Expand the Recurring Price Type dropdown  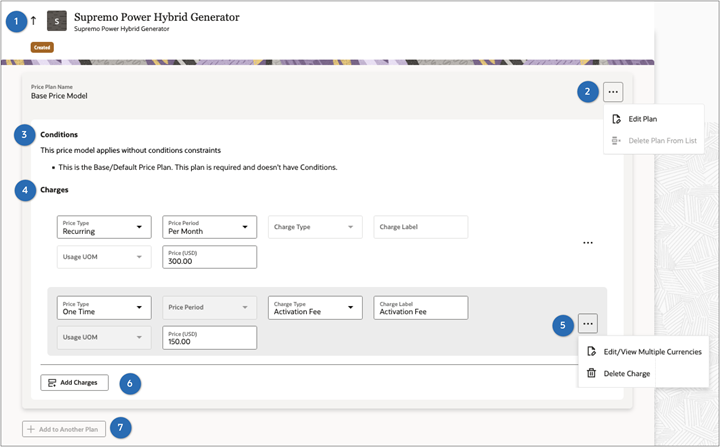(x=139, y=228)
